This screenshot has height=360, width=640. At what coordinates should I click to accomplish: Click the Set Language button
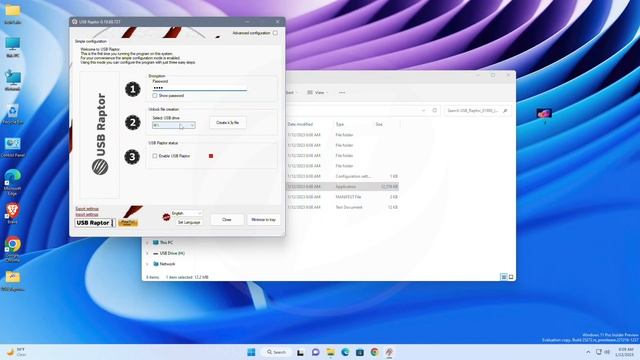(x=189, y=222)
